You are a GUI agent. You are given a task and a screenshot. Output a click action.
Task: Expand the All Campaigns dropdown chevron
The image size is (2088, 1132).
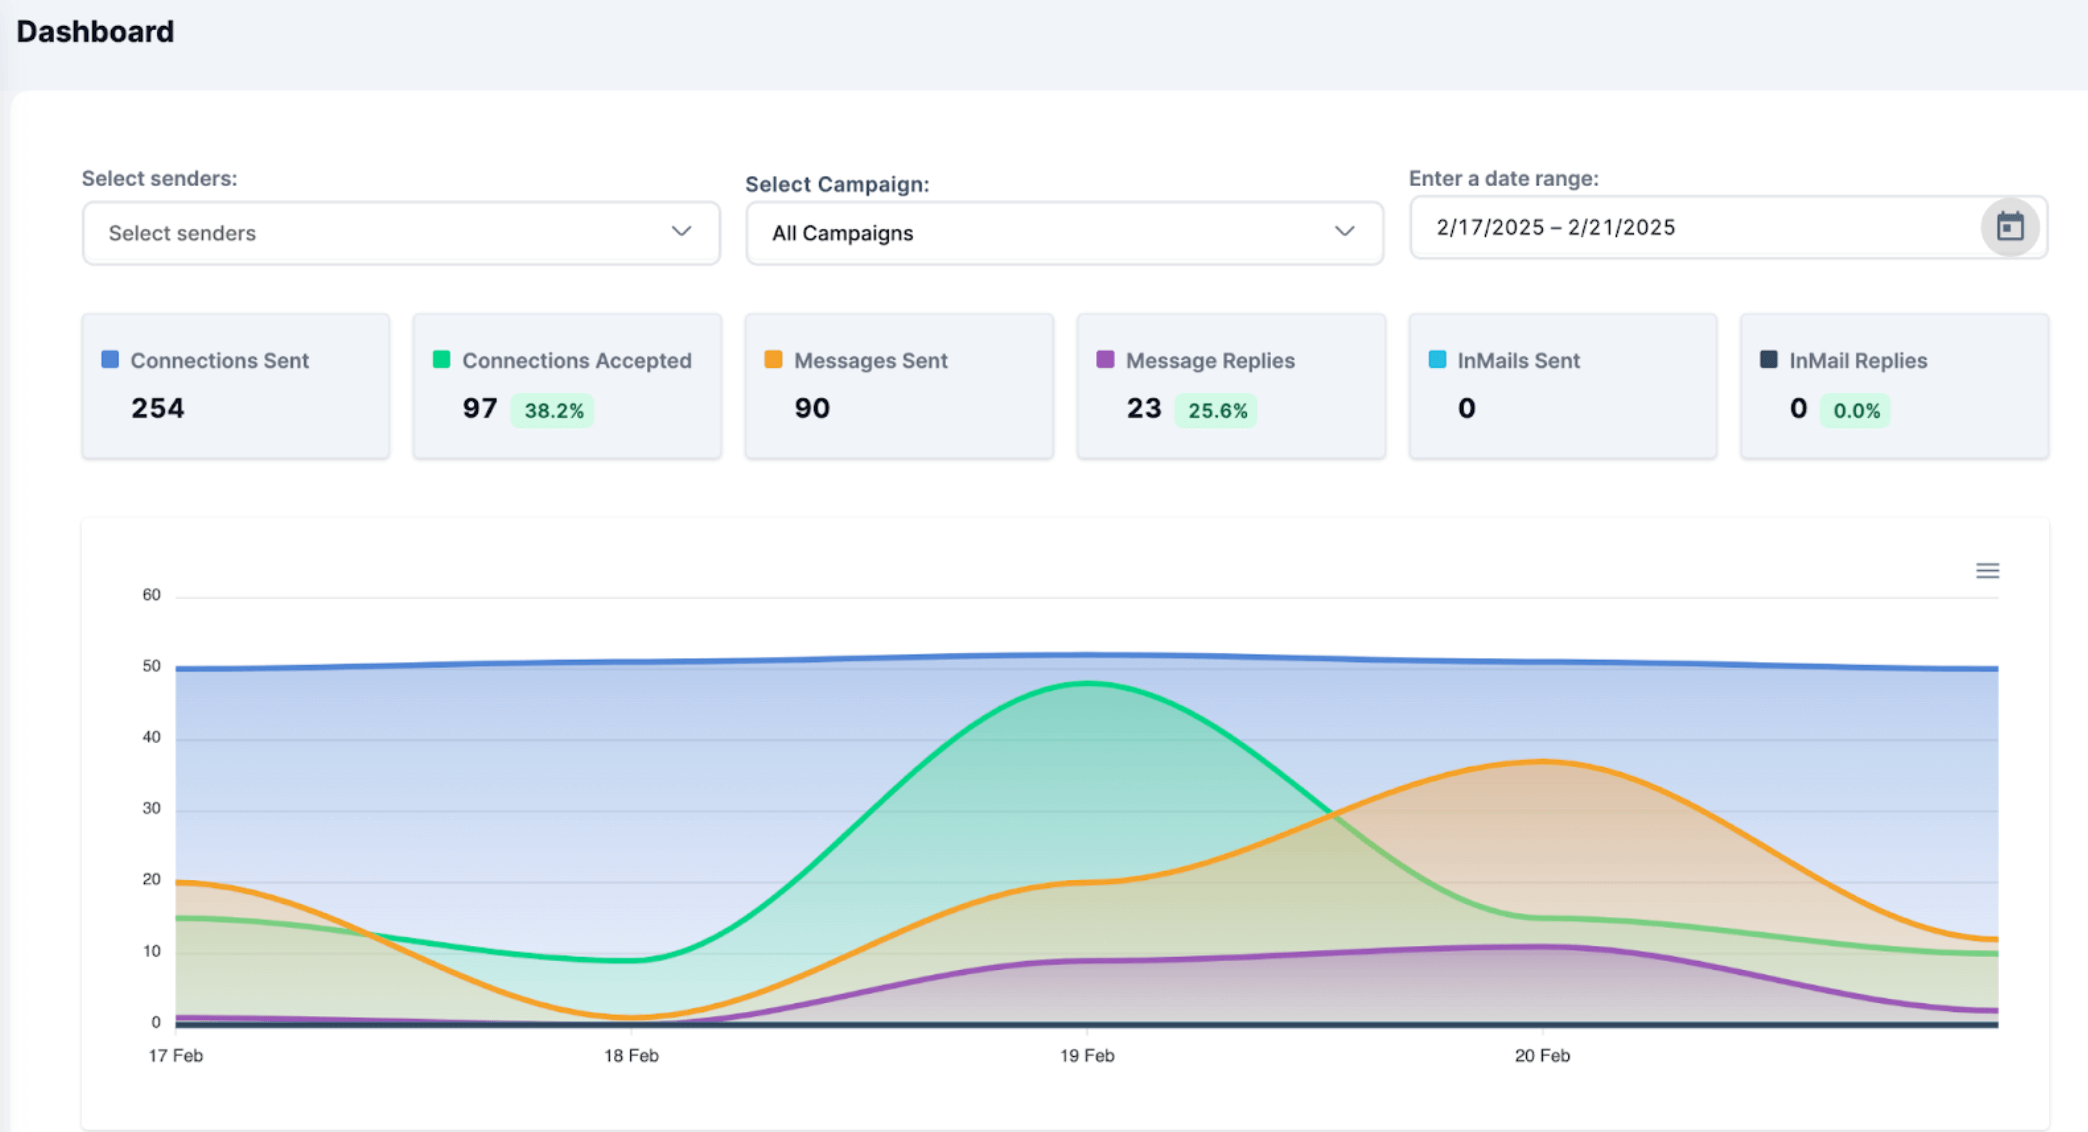(x=1344, y=232)
